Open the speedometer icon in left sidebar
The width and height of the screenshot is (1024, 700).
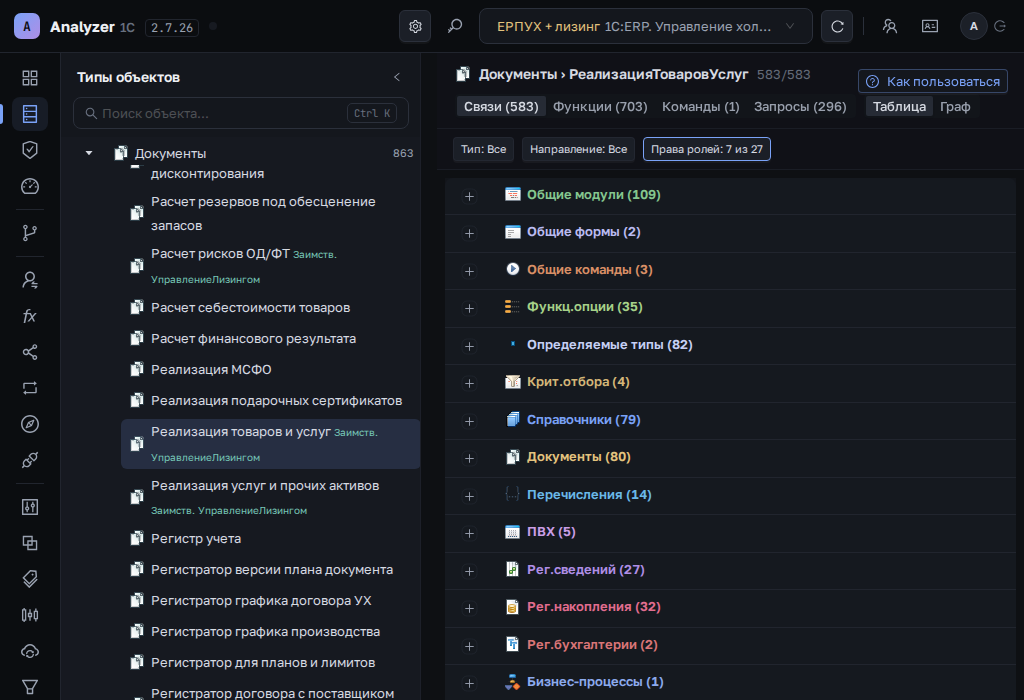pyautogui.click(x=30, y=186)
